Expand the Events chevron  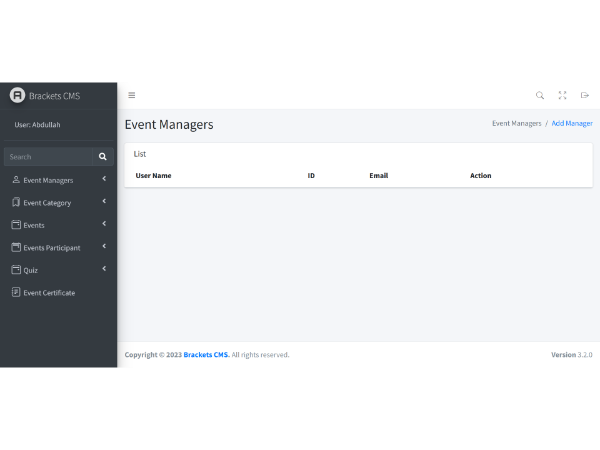(104, 224)
